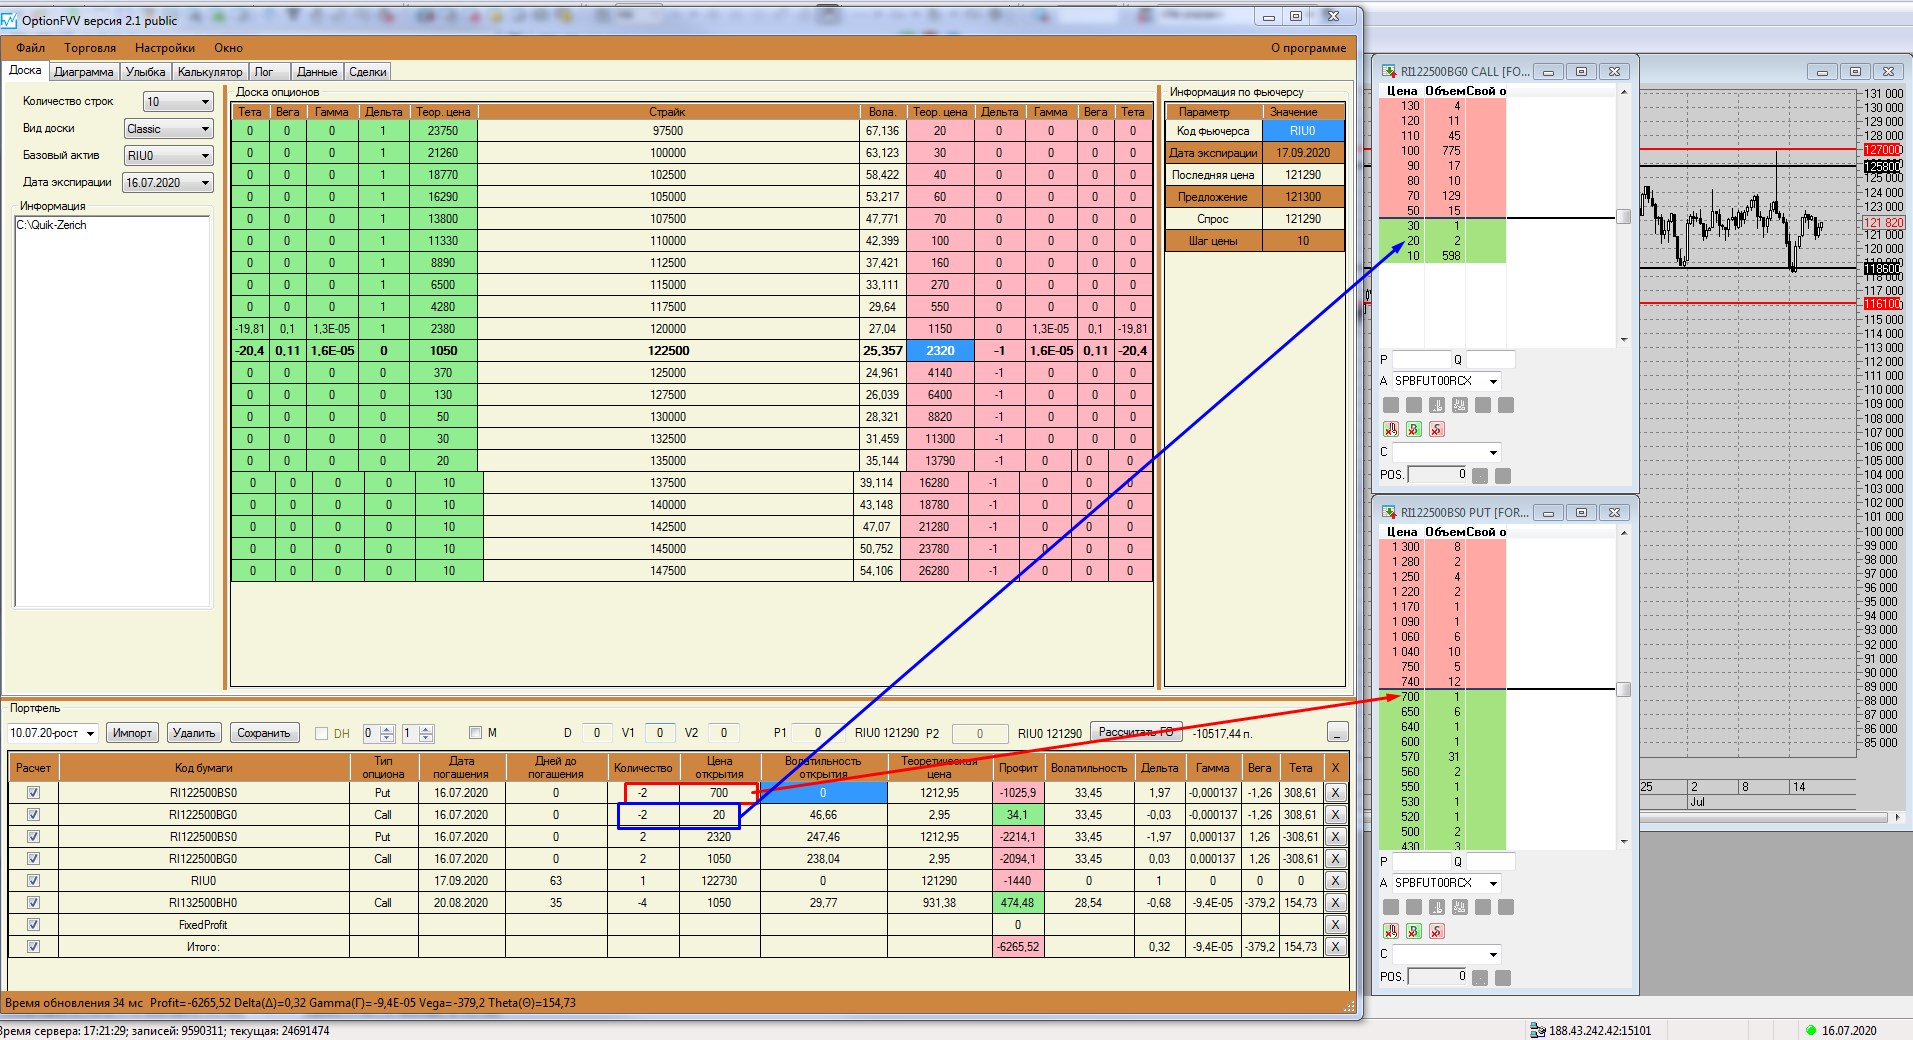Click the RIU0 futures code value
This screenshot has width=1913, height=1040.
coord(1303,131)
